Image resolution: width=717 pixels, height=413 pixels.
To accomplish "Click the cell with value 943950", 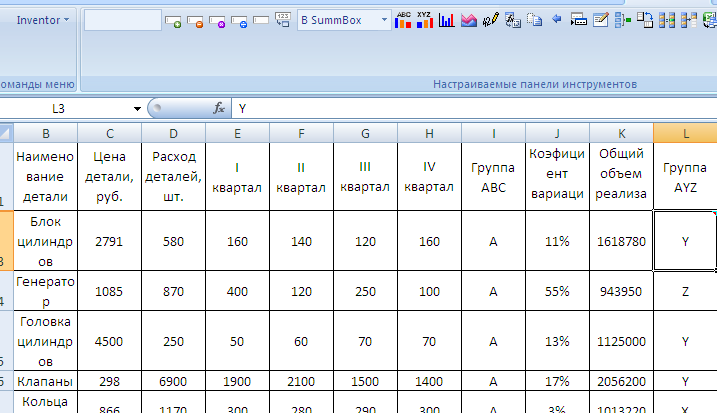I will pos(621,291).
